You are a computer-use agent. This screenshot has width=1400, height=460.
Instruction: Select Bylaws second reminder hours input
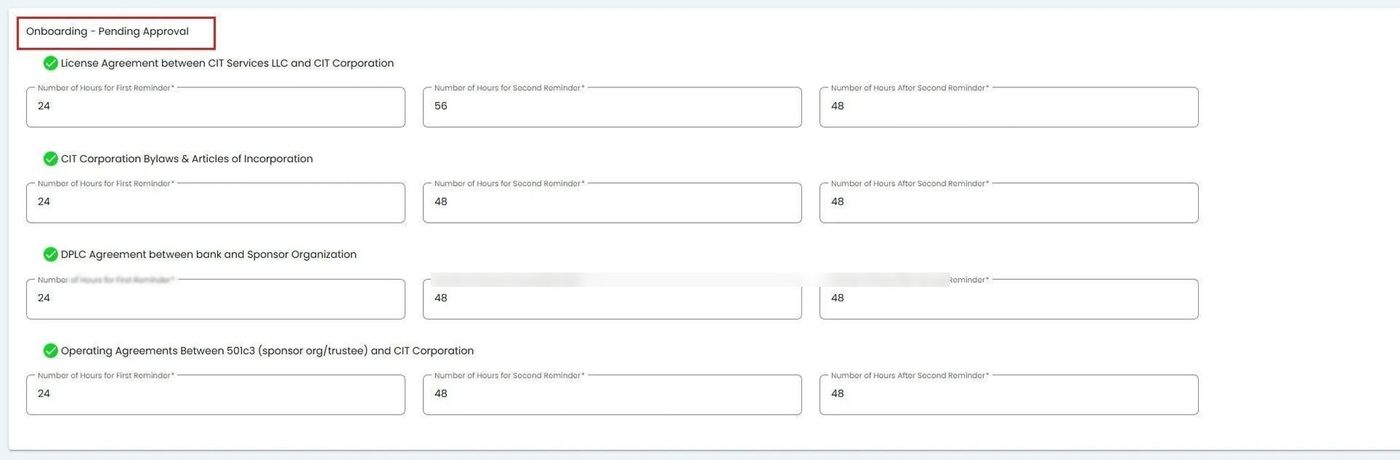pos(612,203)
